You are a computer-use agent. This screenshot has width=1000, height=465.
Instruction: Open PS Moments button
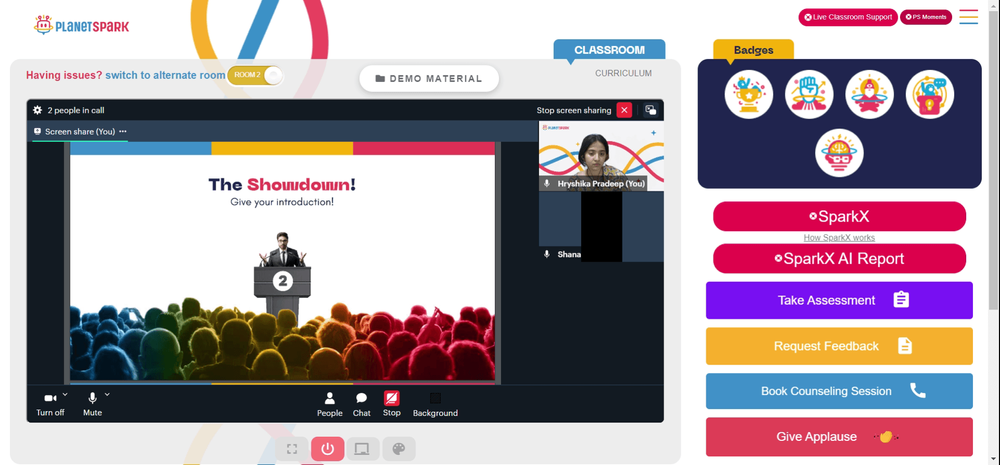(x=925, y=17)
